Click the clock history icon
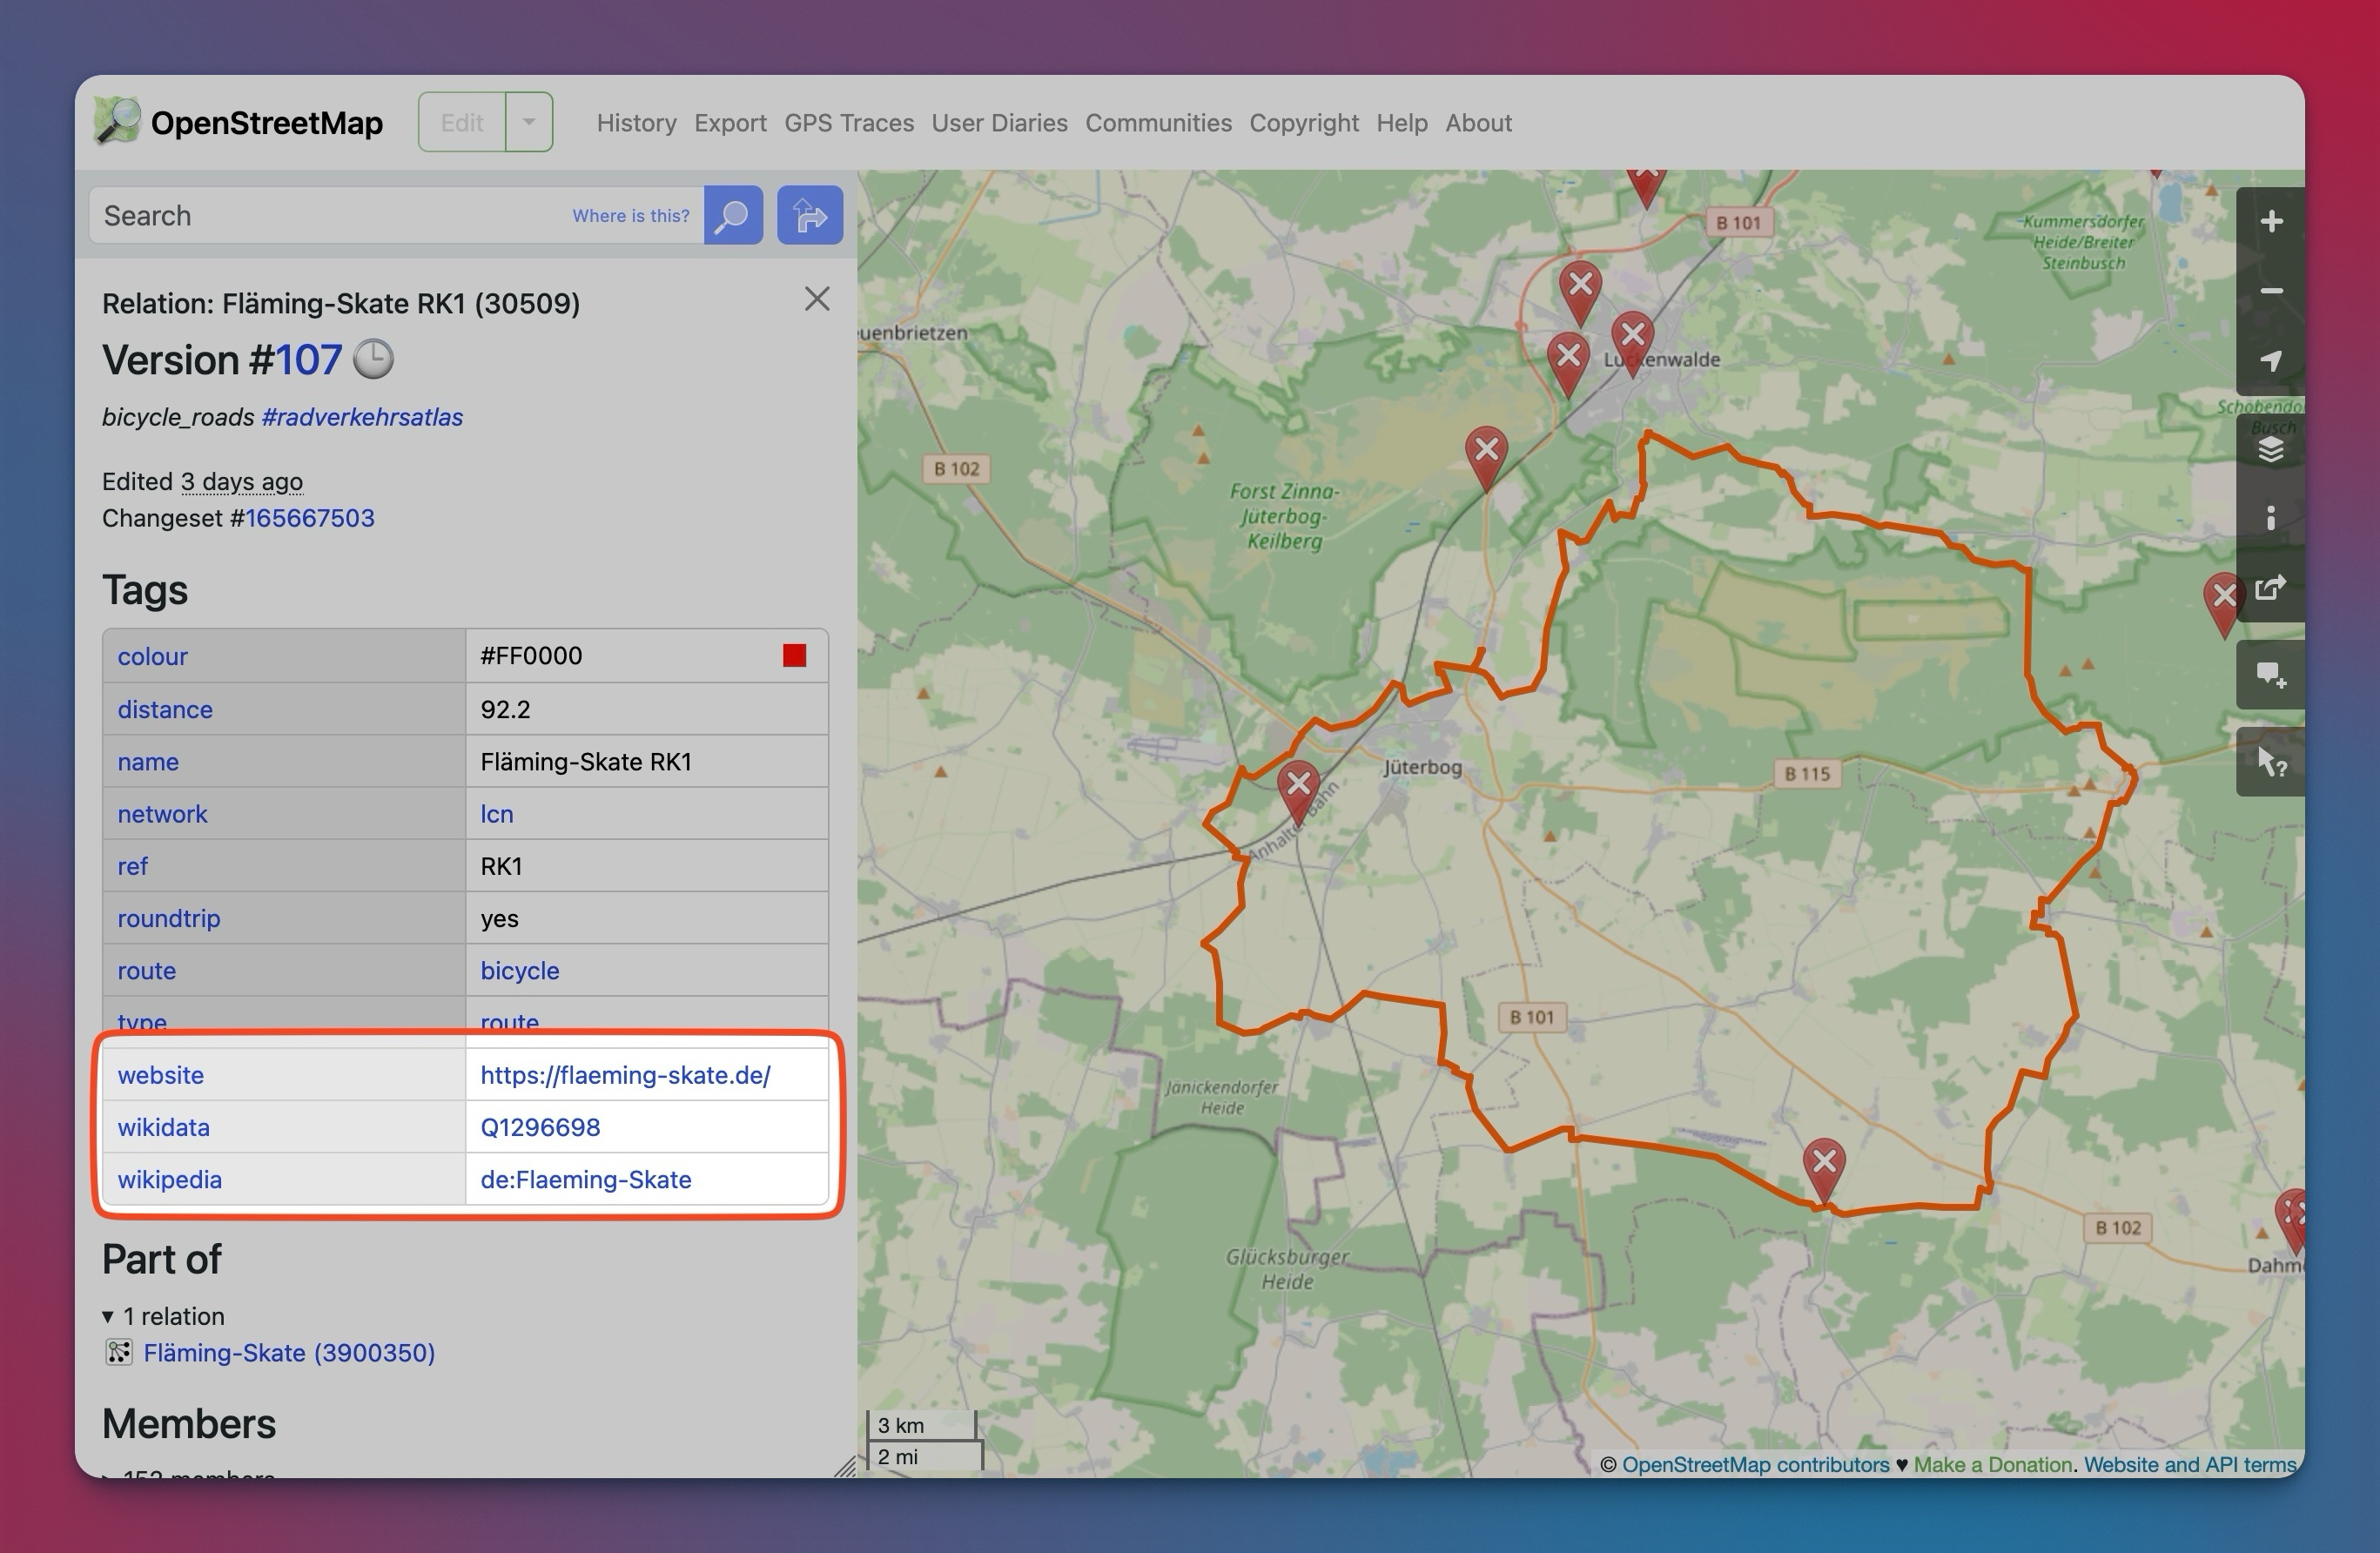2380x1553 pixels. click(374, 359)
